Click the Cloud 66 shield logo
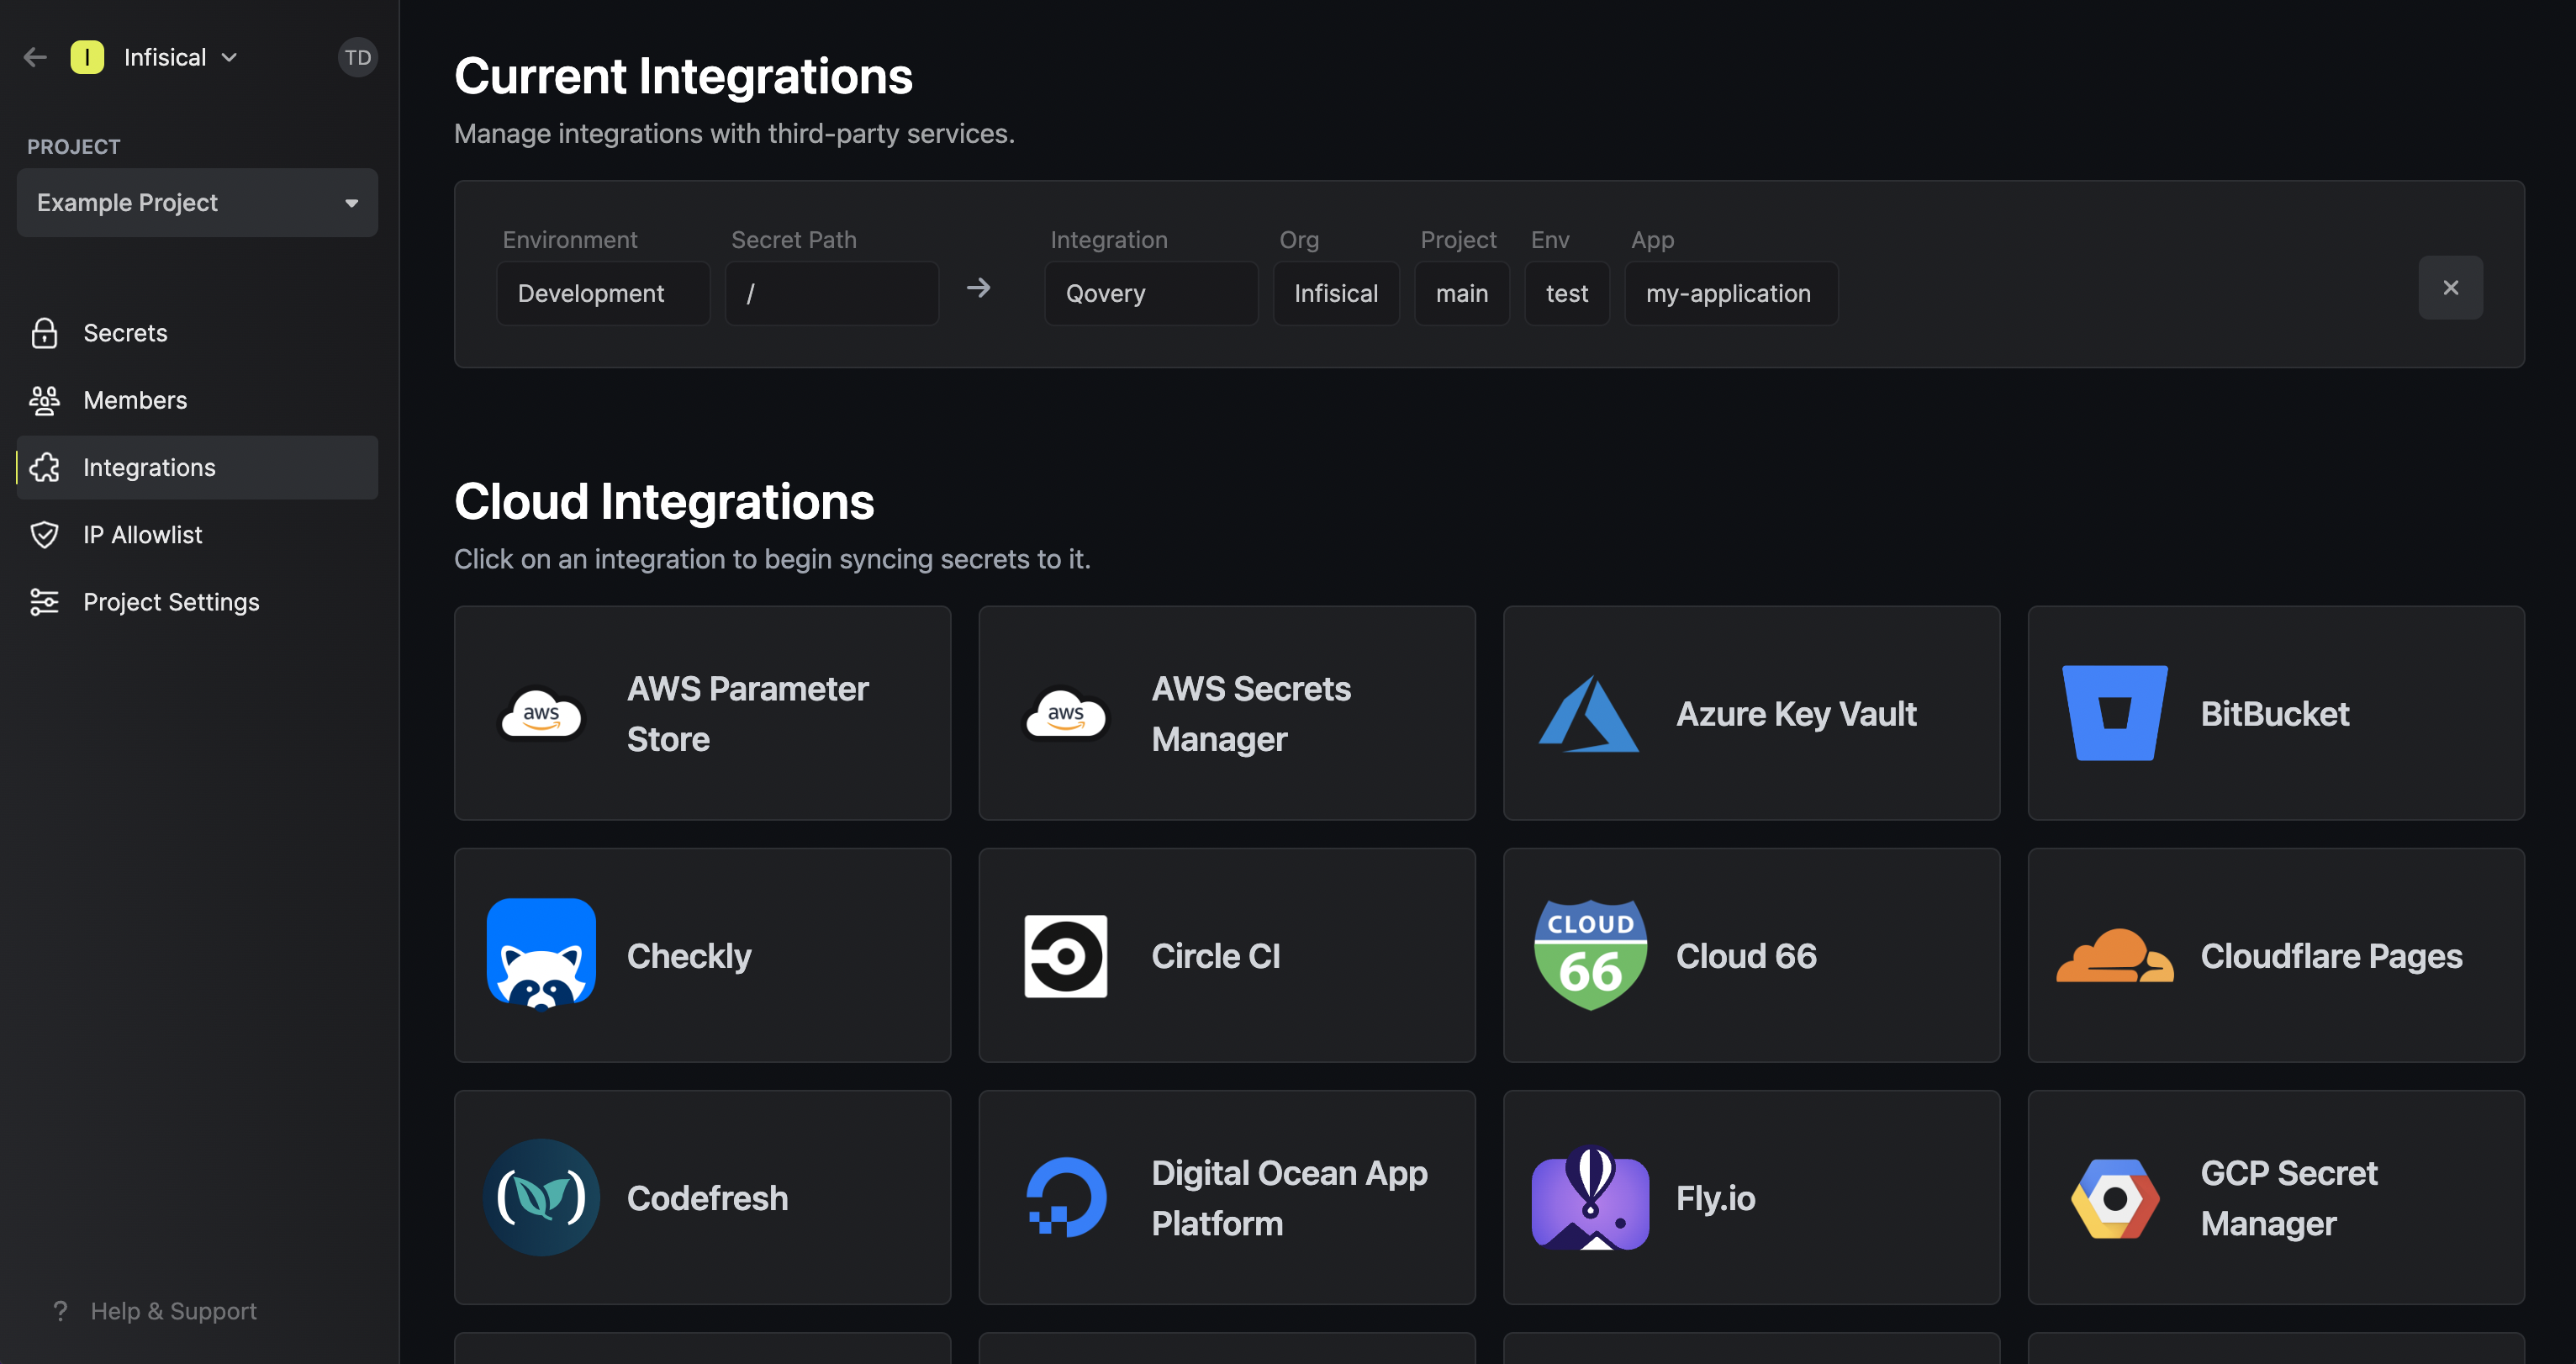Image resolution: width=2576 pixels, height=1364 pixels. [x=1590, y=955]
